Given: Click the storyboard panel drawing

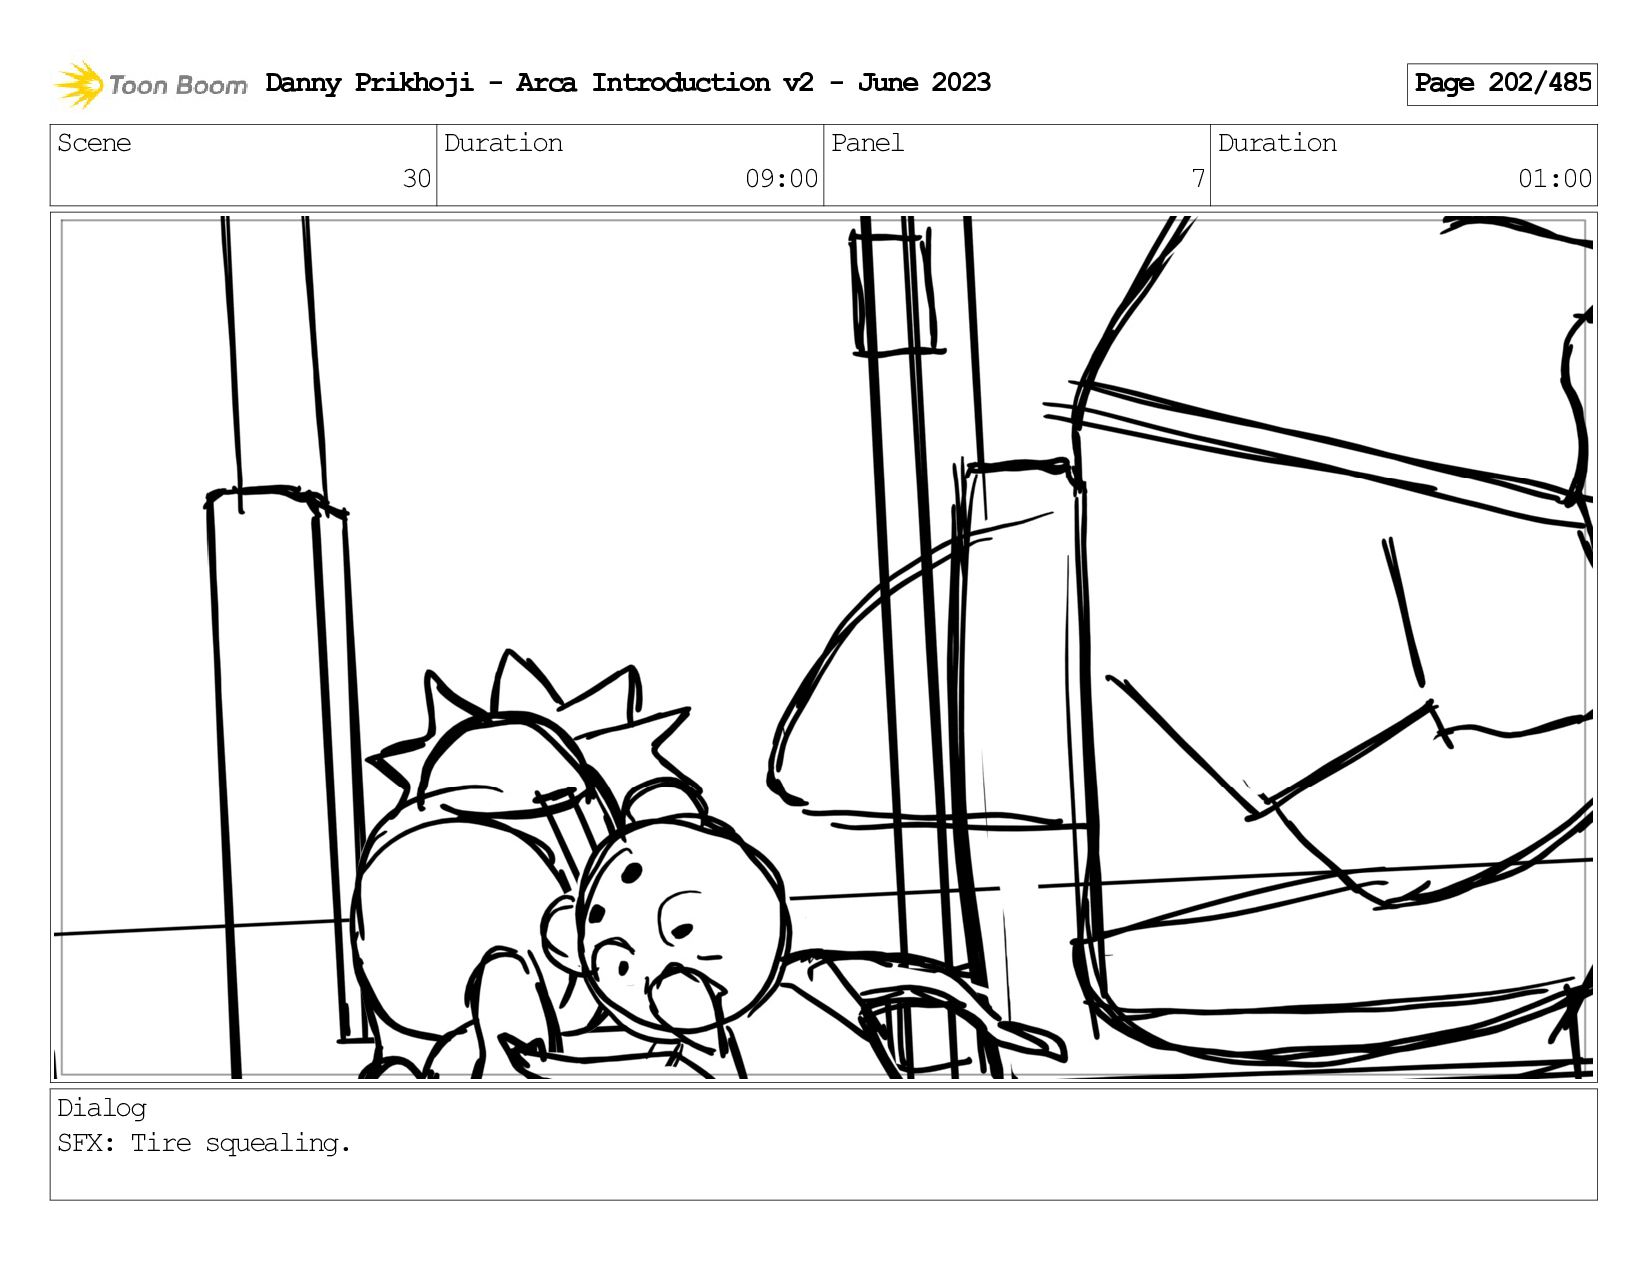Looking at the screenshot, I should coord(824,647).
